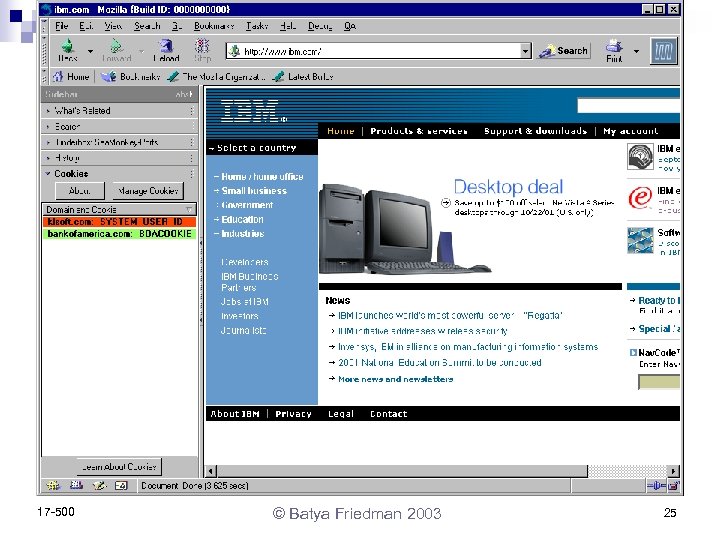Open the Select a country dropdown

pyautogui.click(x=262, y=148)
